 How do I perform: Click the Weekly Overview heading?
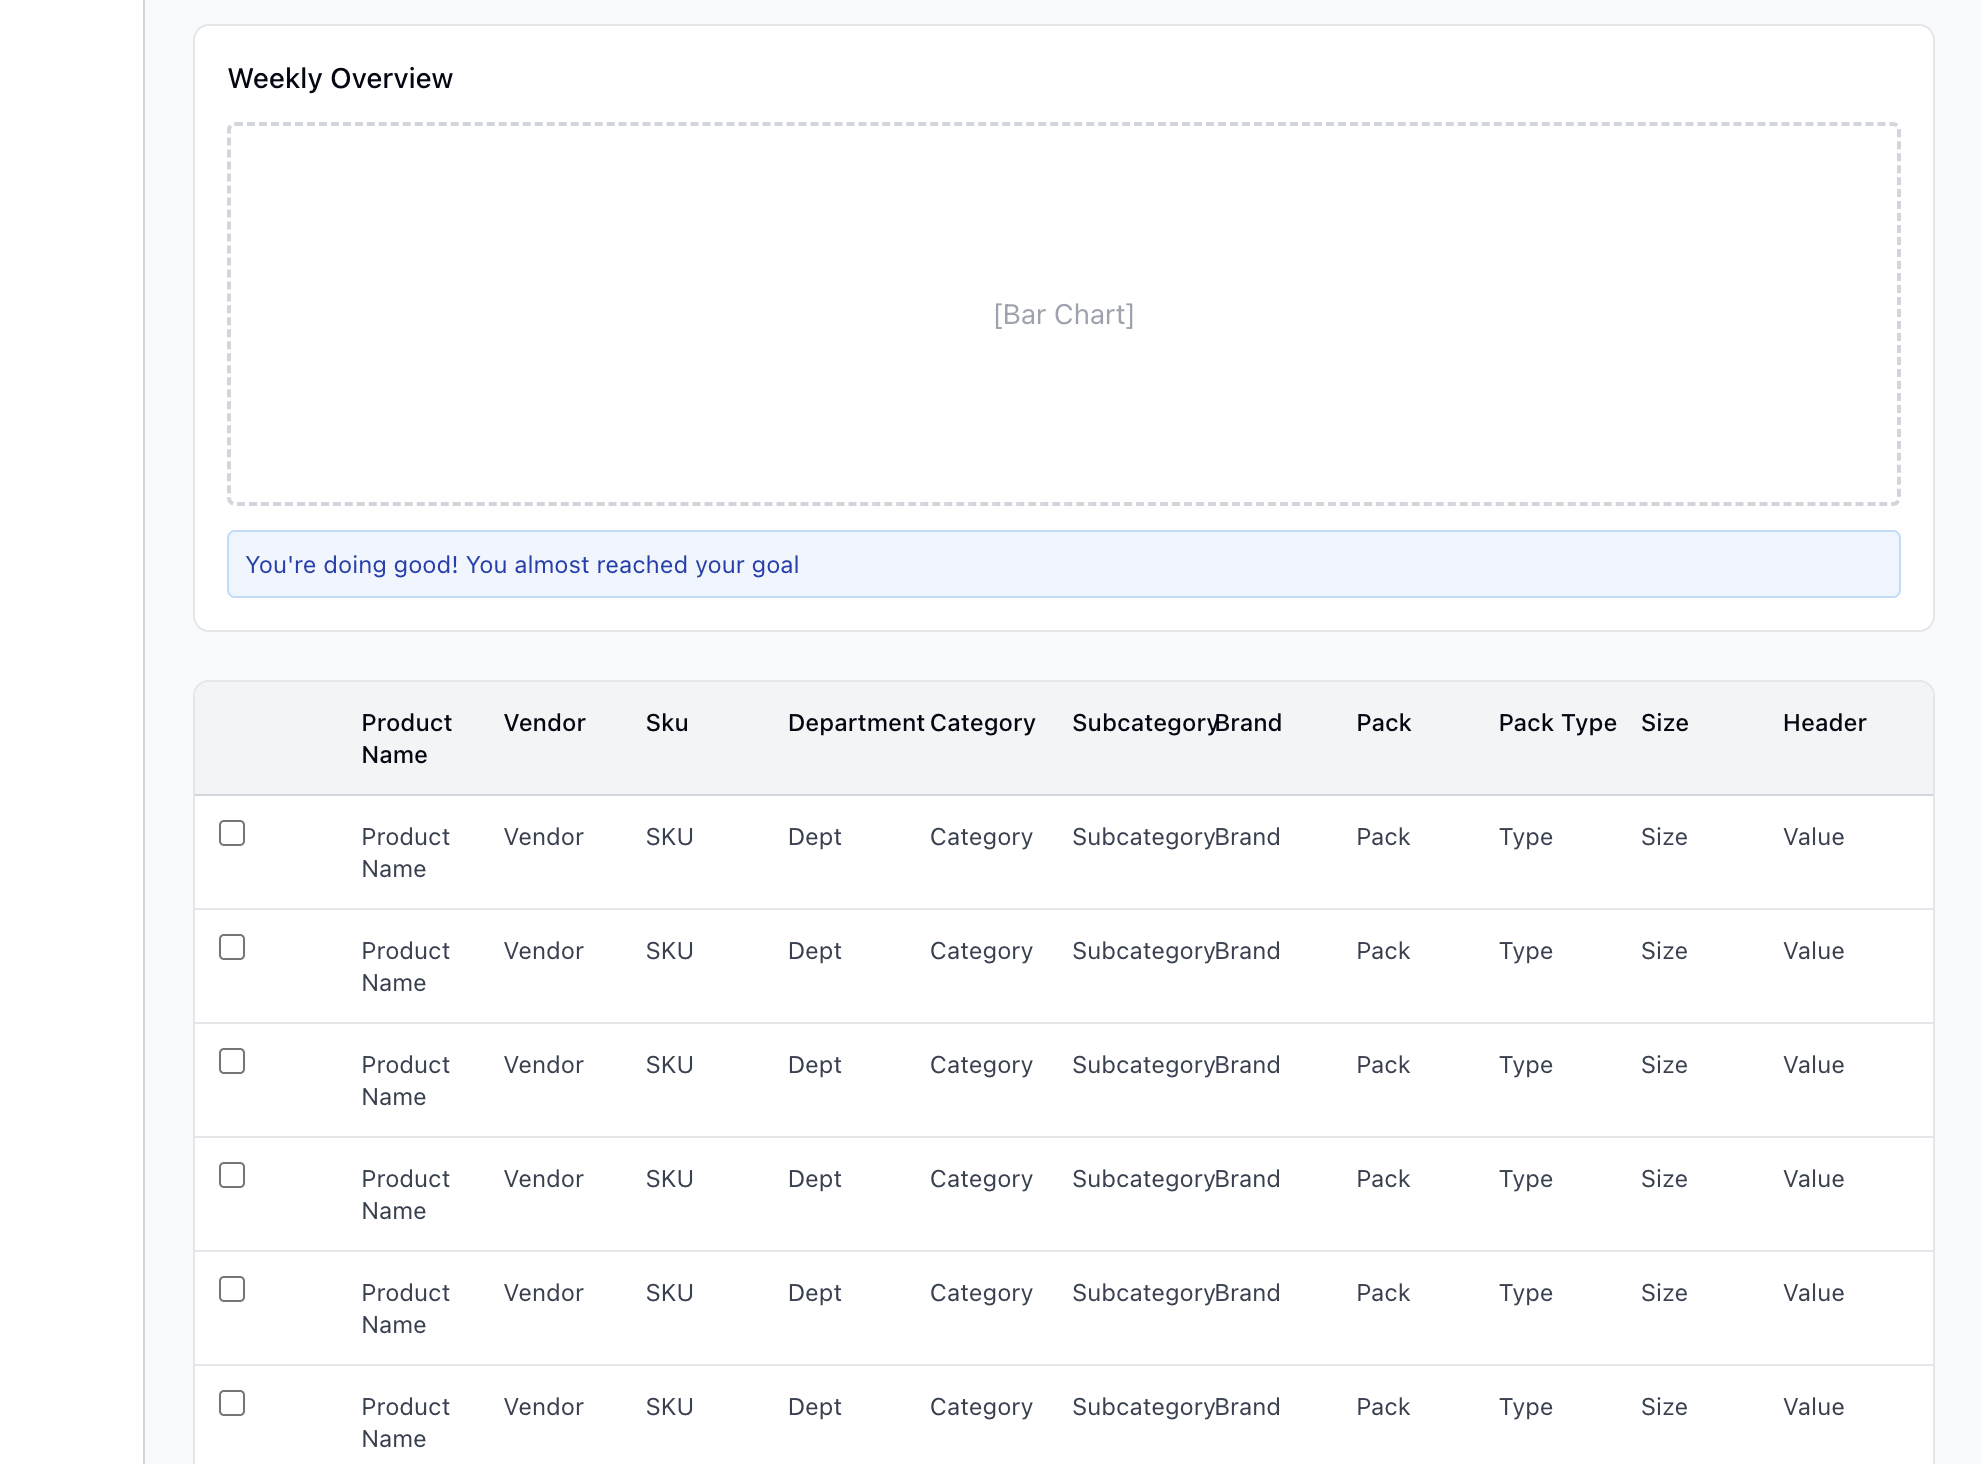340,78
